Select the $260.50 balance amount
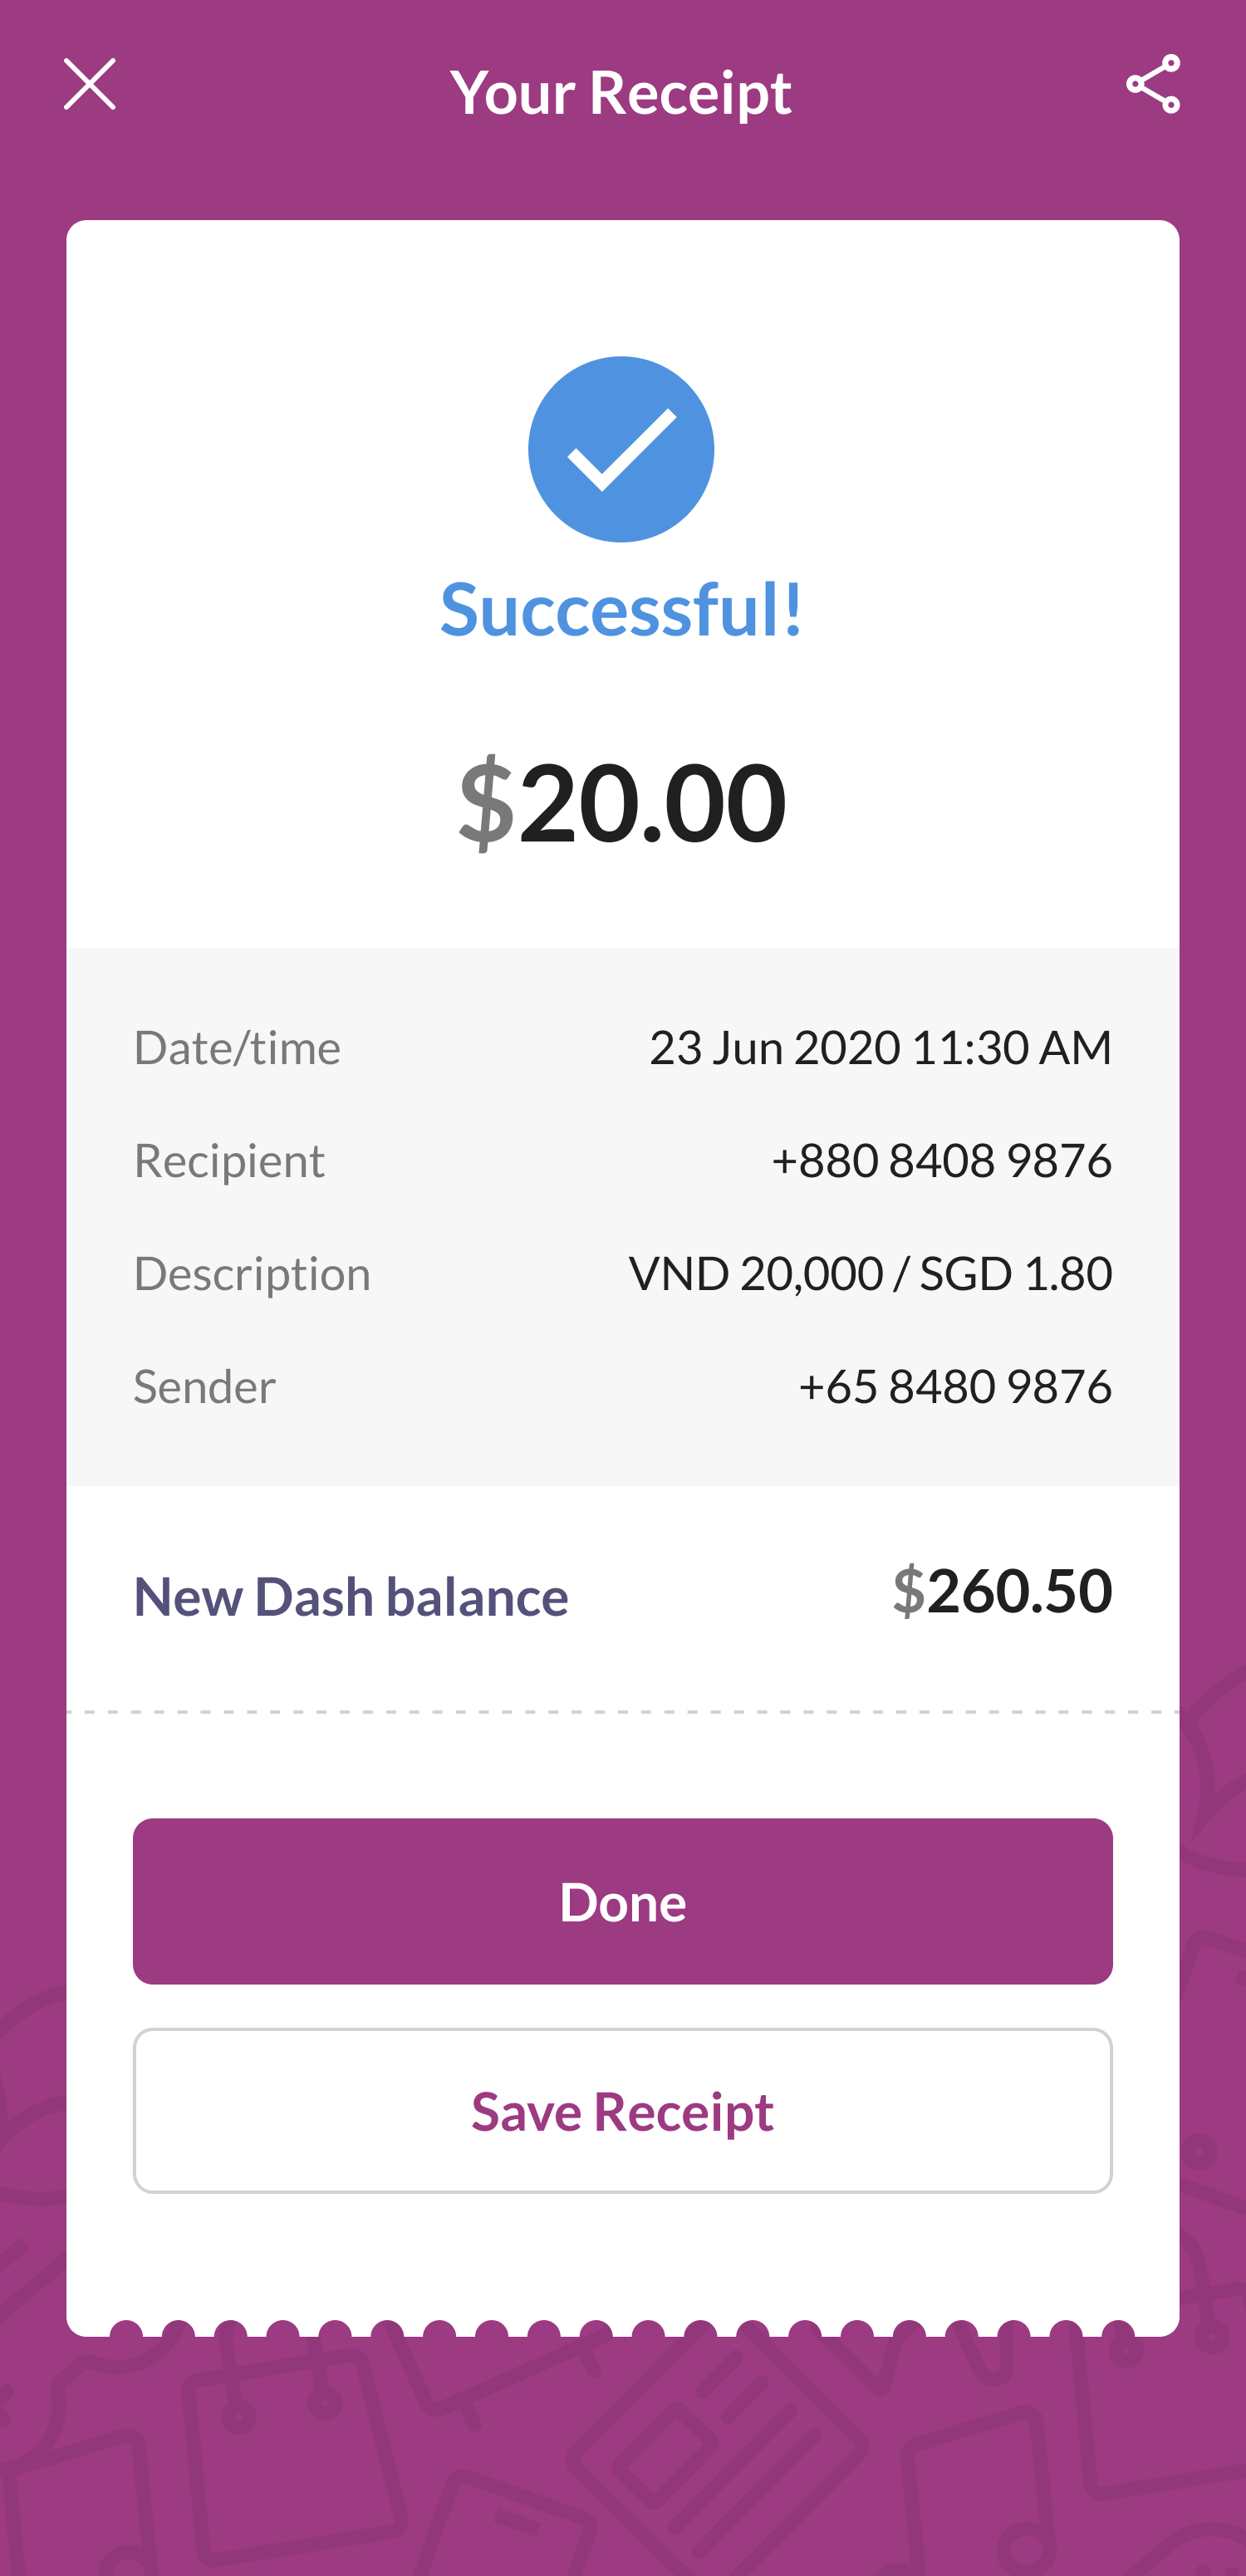 pyautogui.click(x=1002, y=1590)
